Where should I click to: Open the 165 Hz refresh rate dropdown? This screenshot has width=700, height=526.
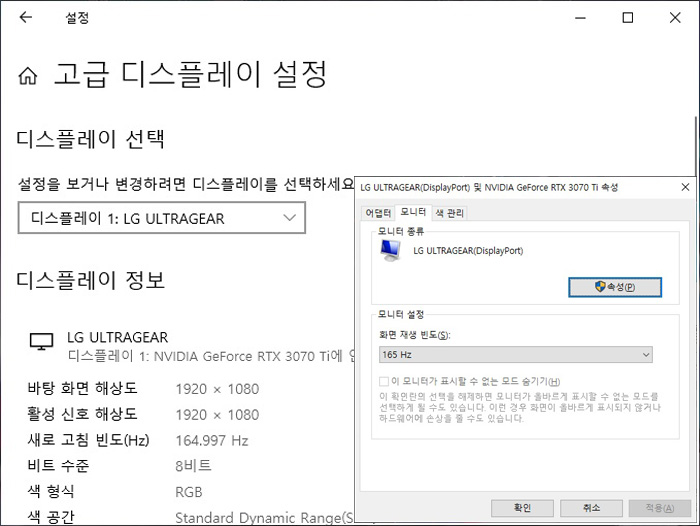click(x=516, y=355)
